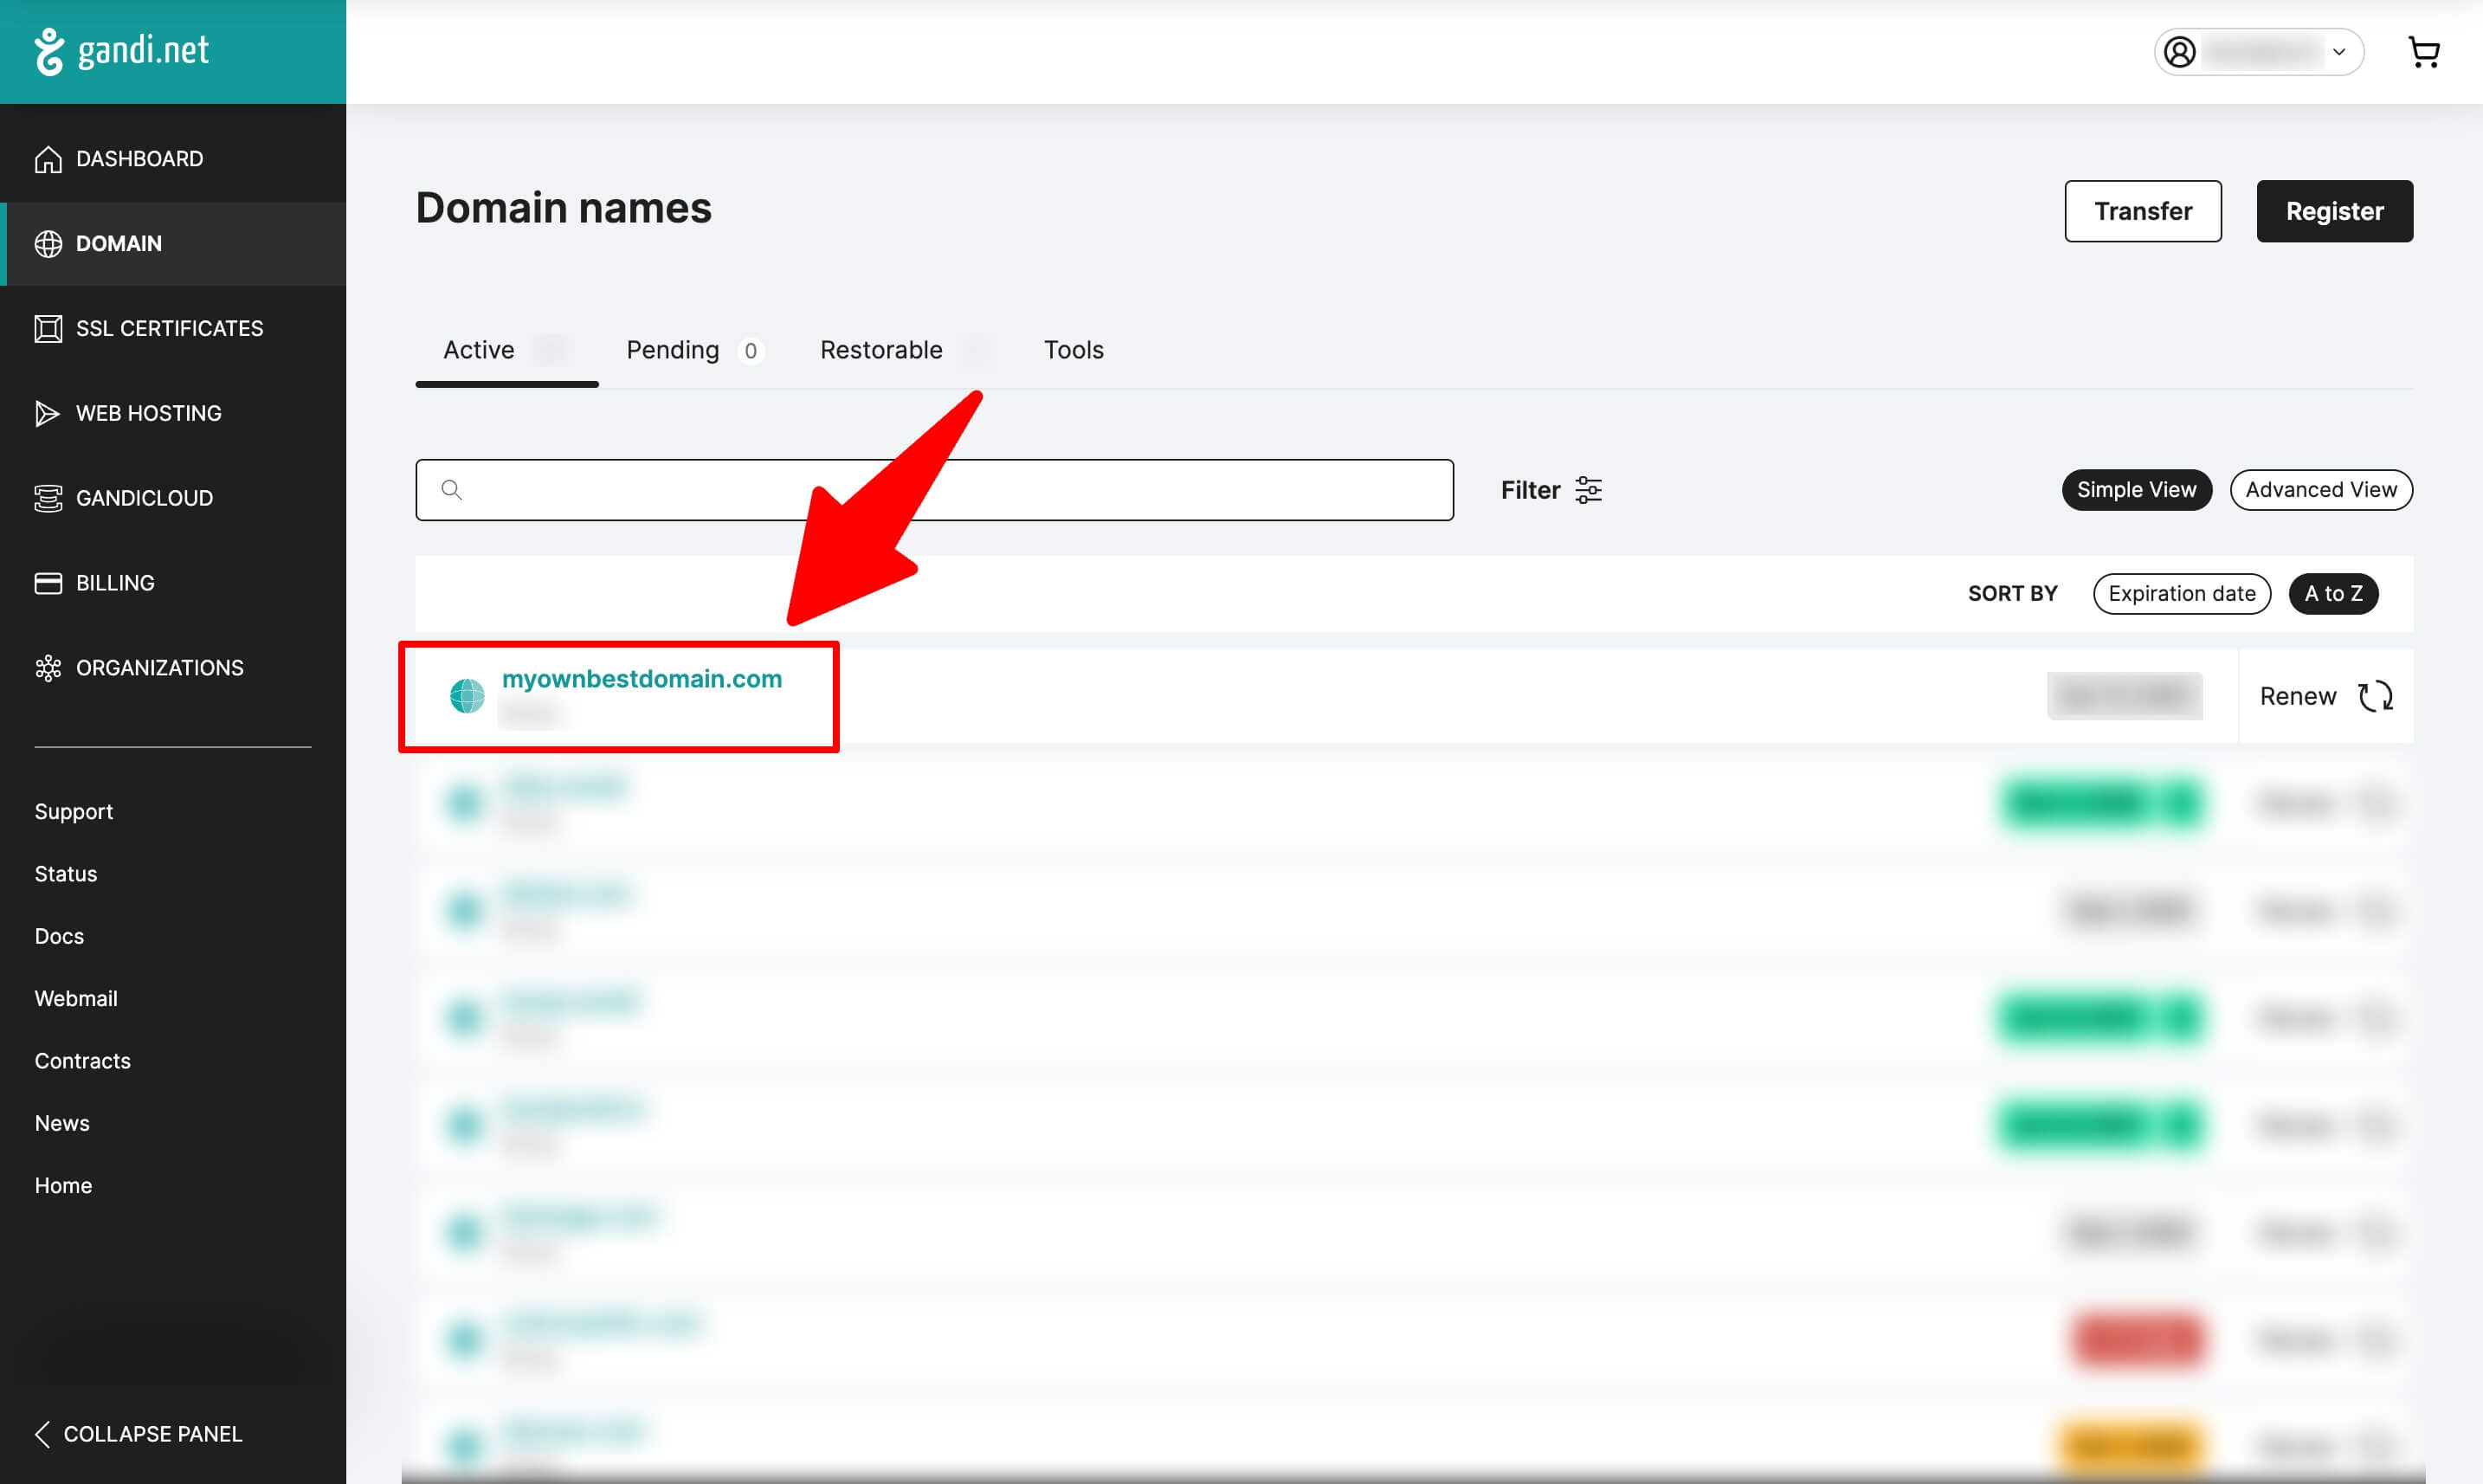The height and width of the screenshot is (1484, 2483).
Task: Switch to Advanced View
Action: (x=2320, y=490)
